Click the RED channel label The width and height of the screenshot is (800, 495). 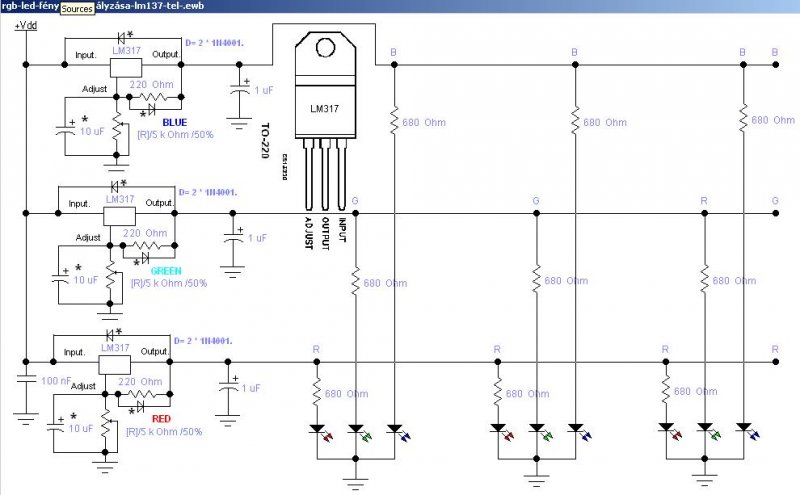coord(161,419)
